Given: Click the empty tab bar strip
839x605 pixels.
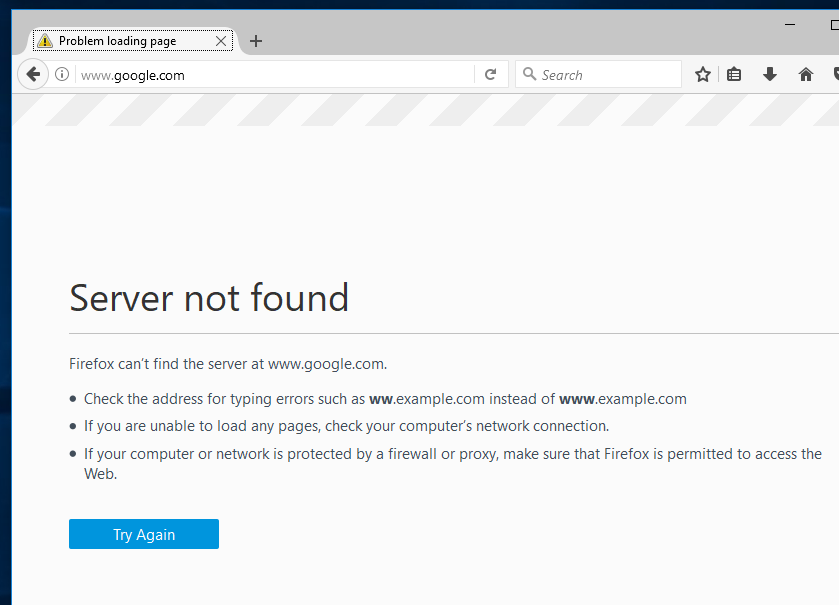Looking at the screenshot, I should pos(500,40).
